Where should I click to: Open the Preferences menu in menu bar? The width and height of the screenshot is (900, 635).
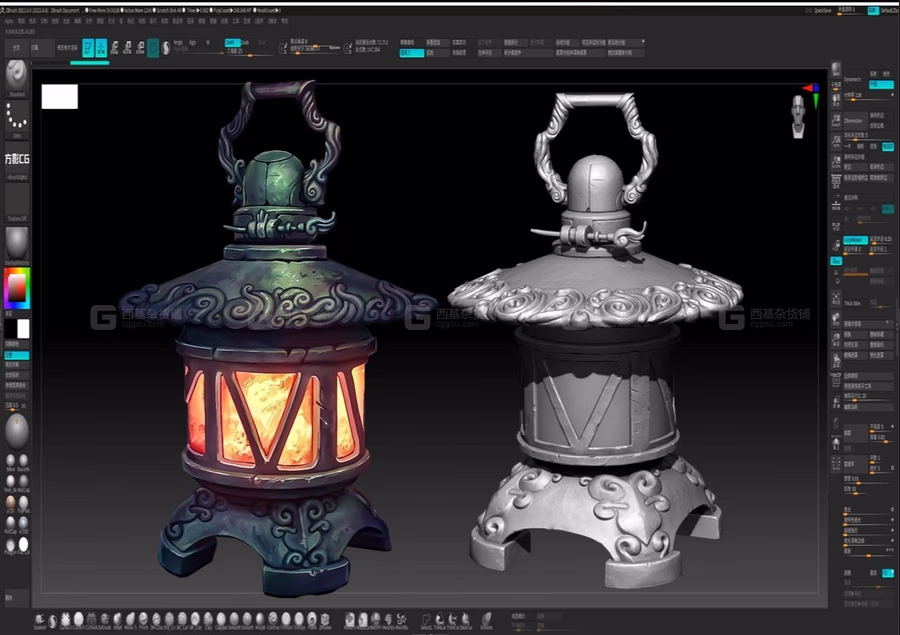177,21
